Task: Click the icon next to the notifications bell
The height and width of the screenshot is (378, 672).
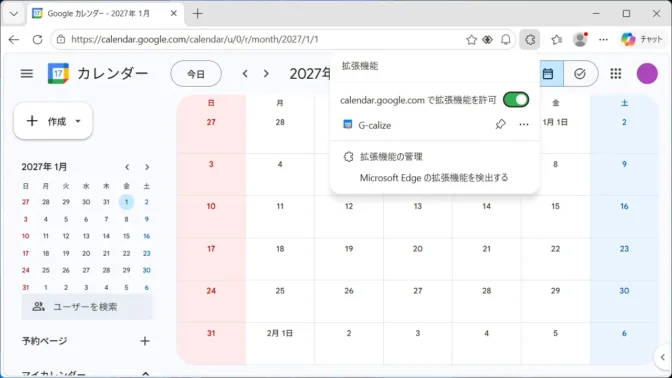Action: [x=488, y=39]
